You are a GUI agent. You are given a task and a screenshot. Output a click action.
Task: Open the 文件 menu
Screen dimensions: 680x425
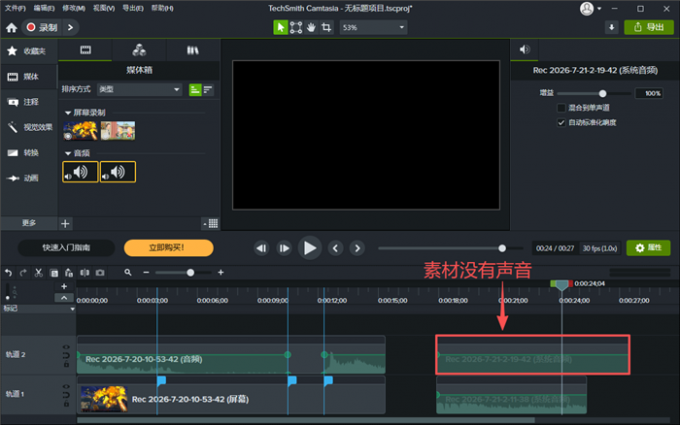click(x=15, y=8)
